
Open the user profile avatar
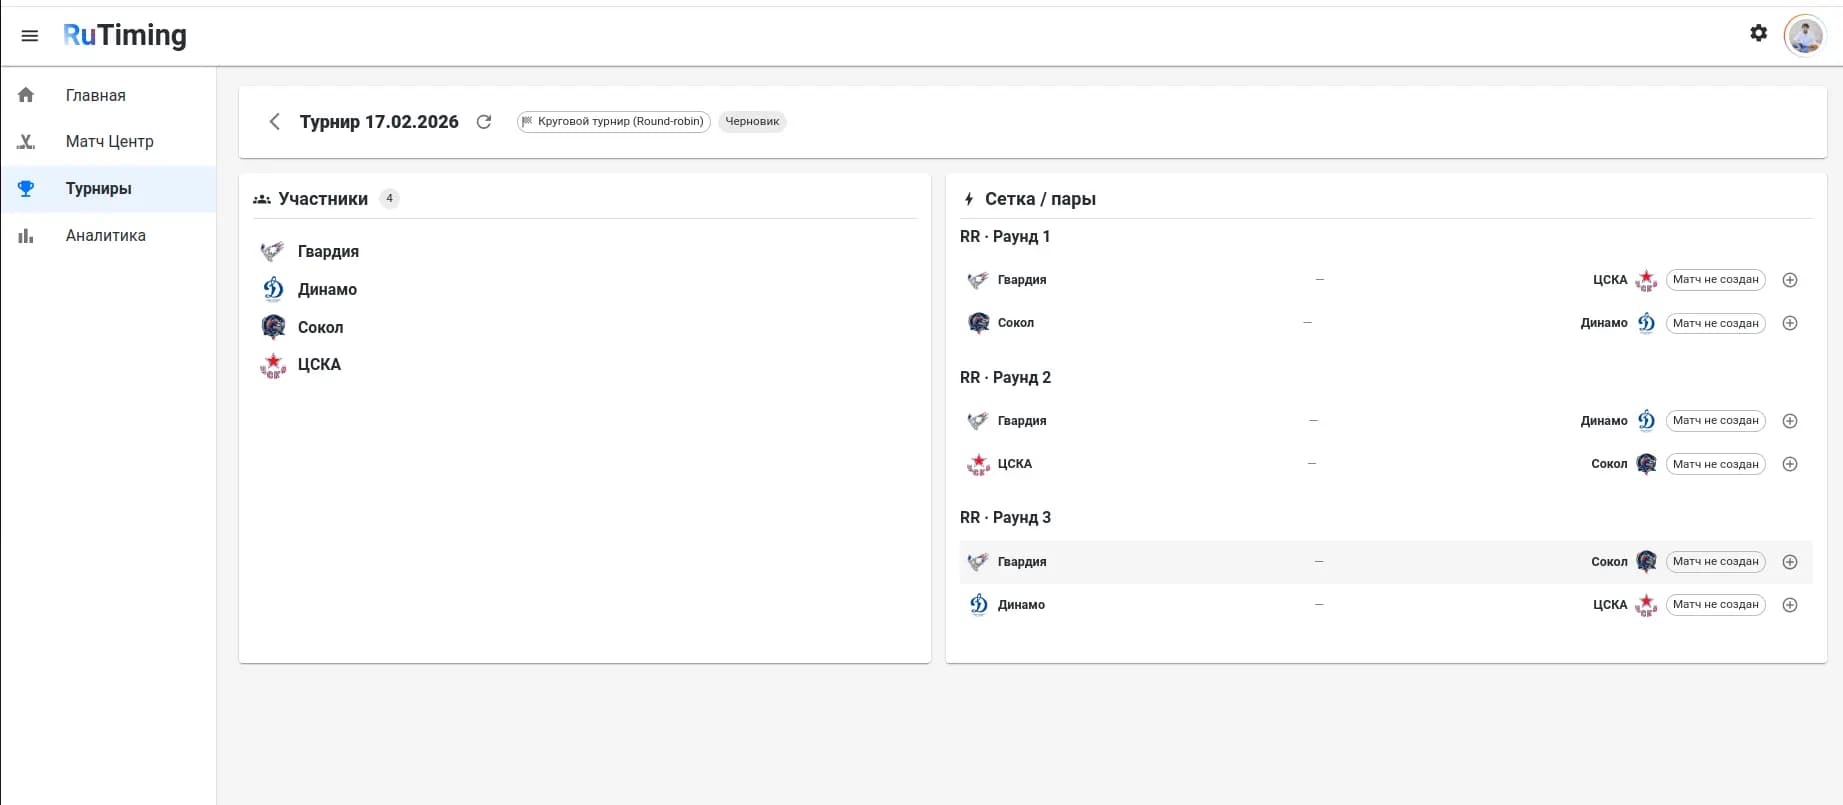[1804, 36]
